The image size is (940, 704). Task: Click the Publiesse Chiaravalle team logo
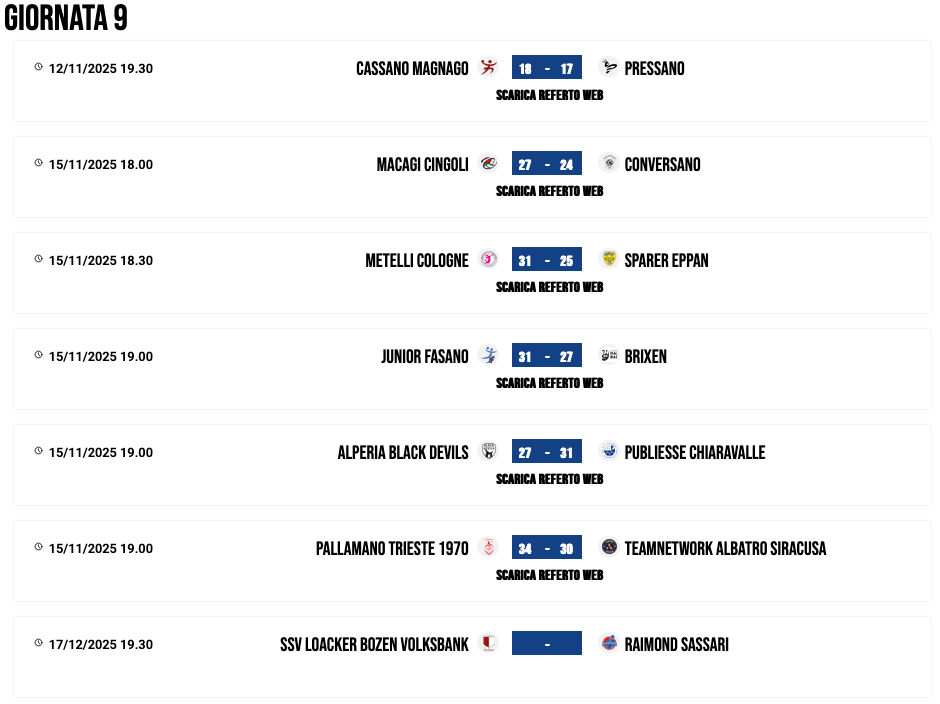click(x=608, y=451)
